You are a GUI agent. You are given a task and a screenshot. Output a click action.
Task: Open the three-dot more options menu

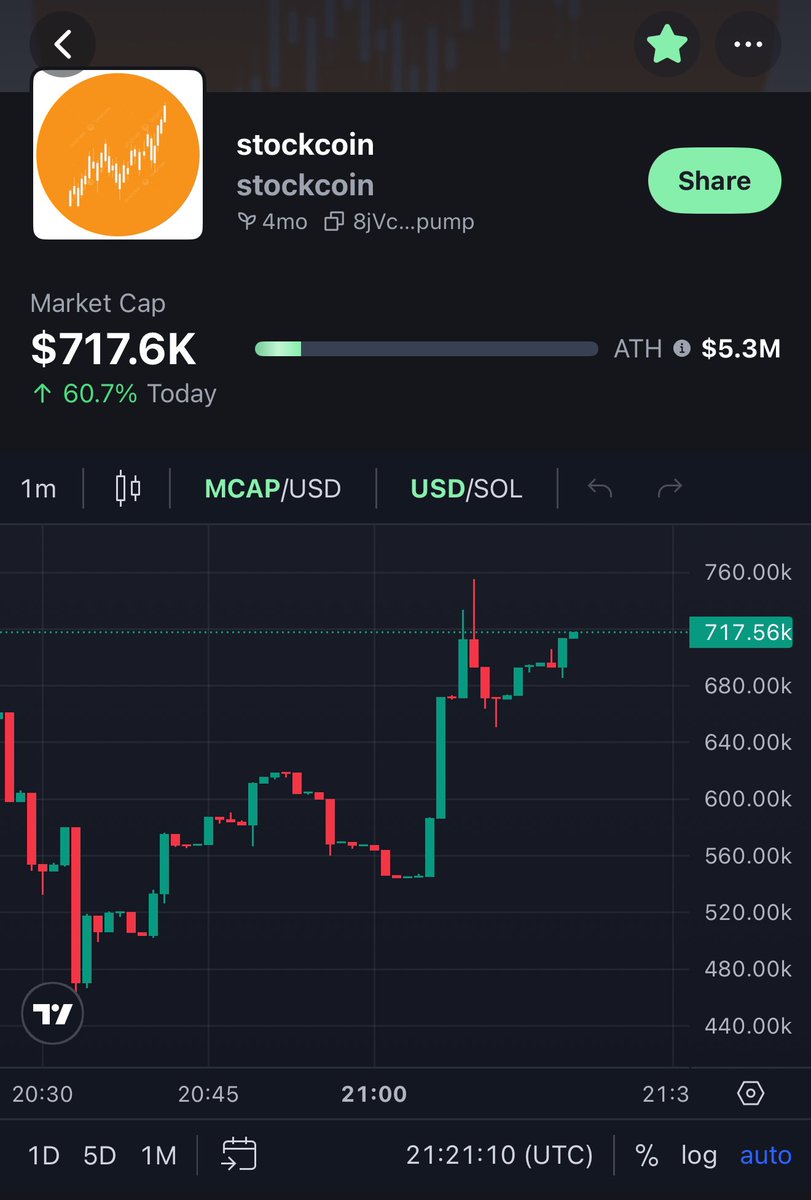tap(748, 45)
